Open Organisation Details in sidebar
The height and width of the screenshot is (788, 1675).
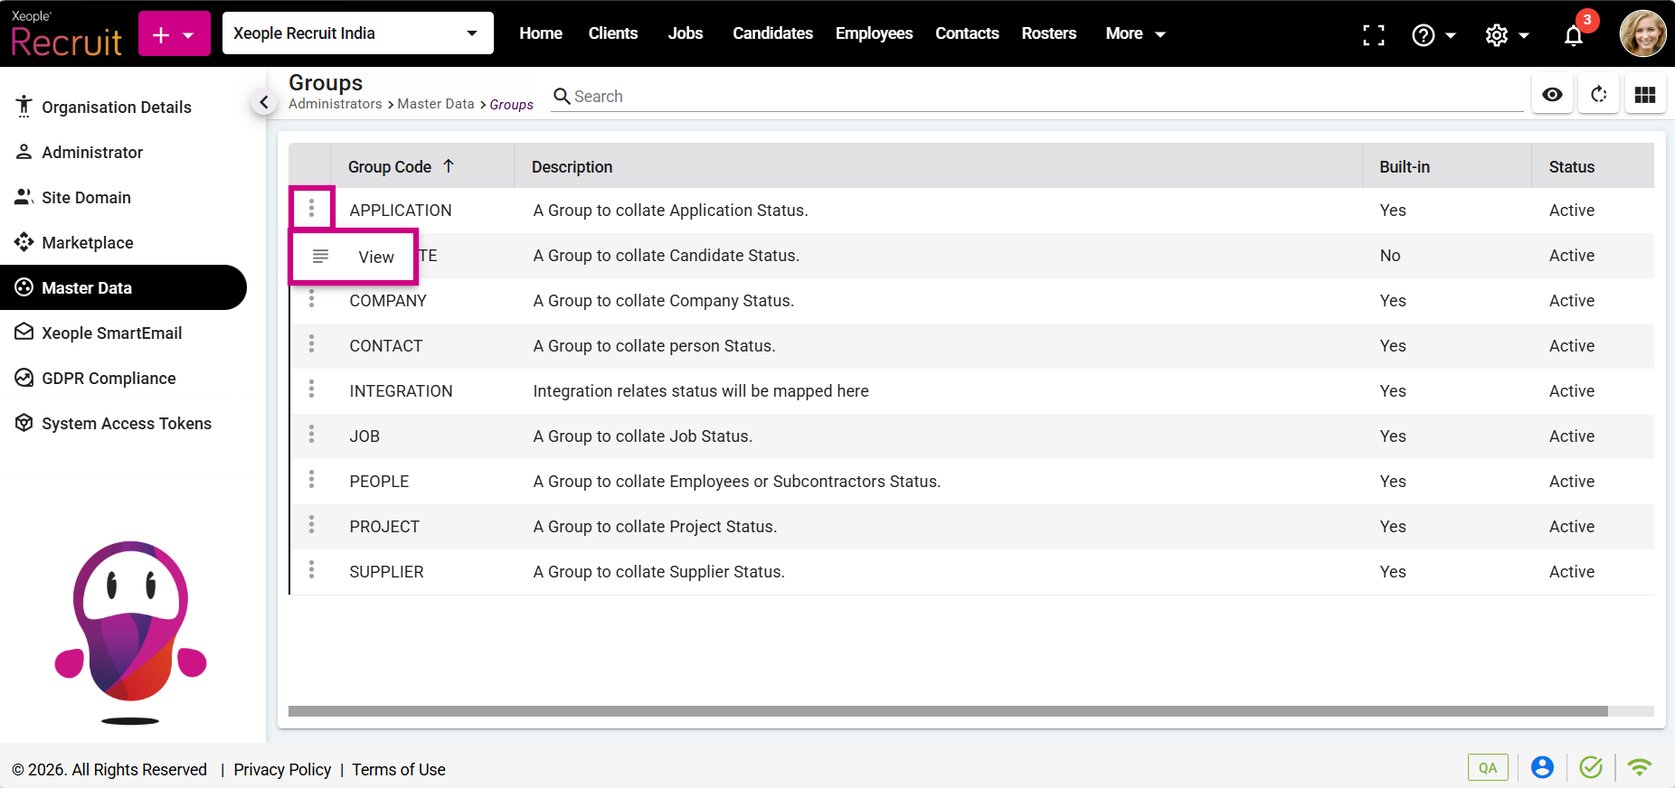(124, 107)
